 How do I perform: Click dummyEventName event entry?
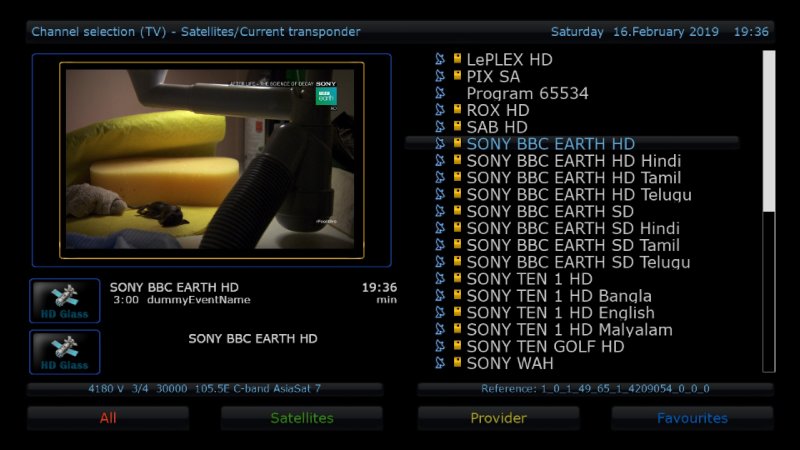click(x=198, y=299)
